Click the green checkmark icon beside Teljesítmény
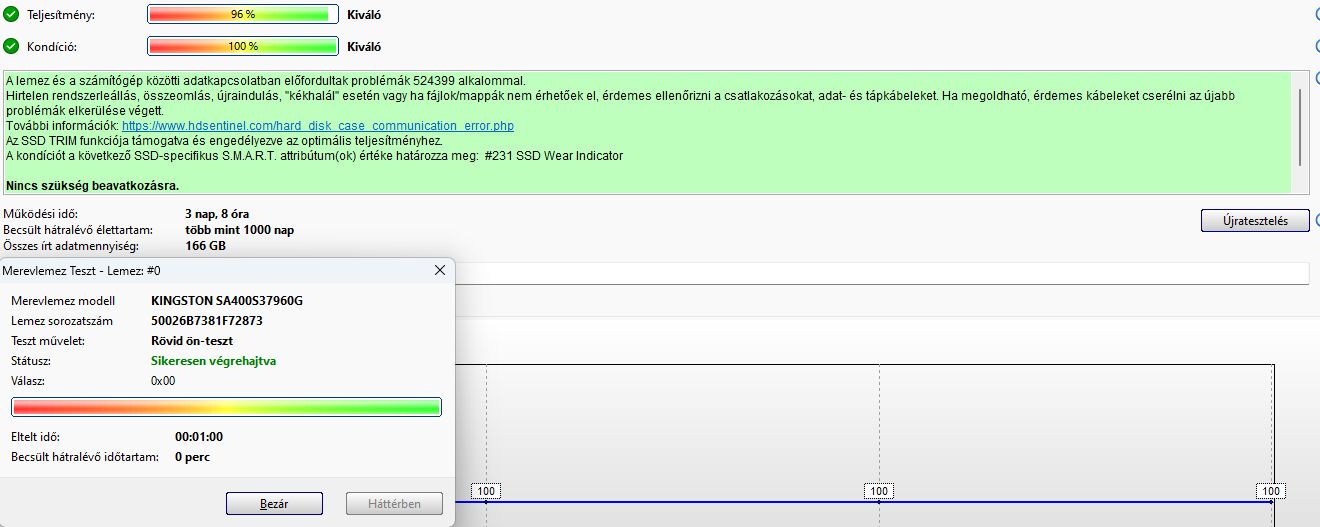The image size is (1320, 527). click(11, 15)
